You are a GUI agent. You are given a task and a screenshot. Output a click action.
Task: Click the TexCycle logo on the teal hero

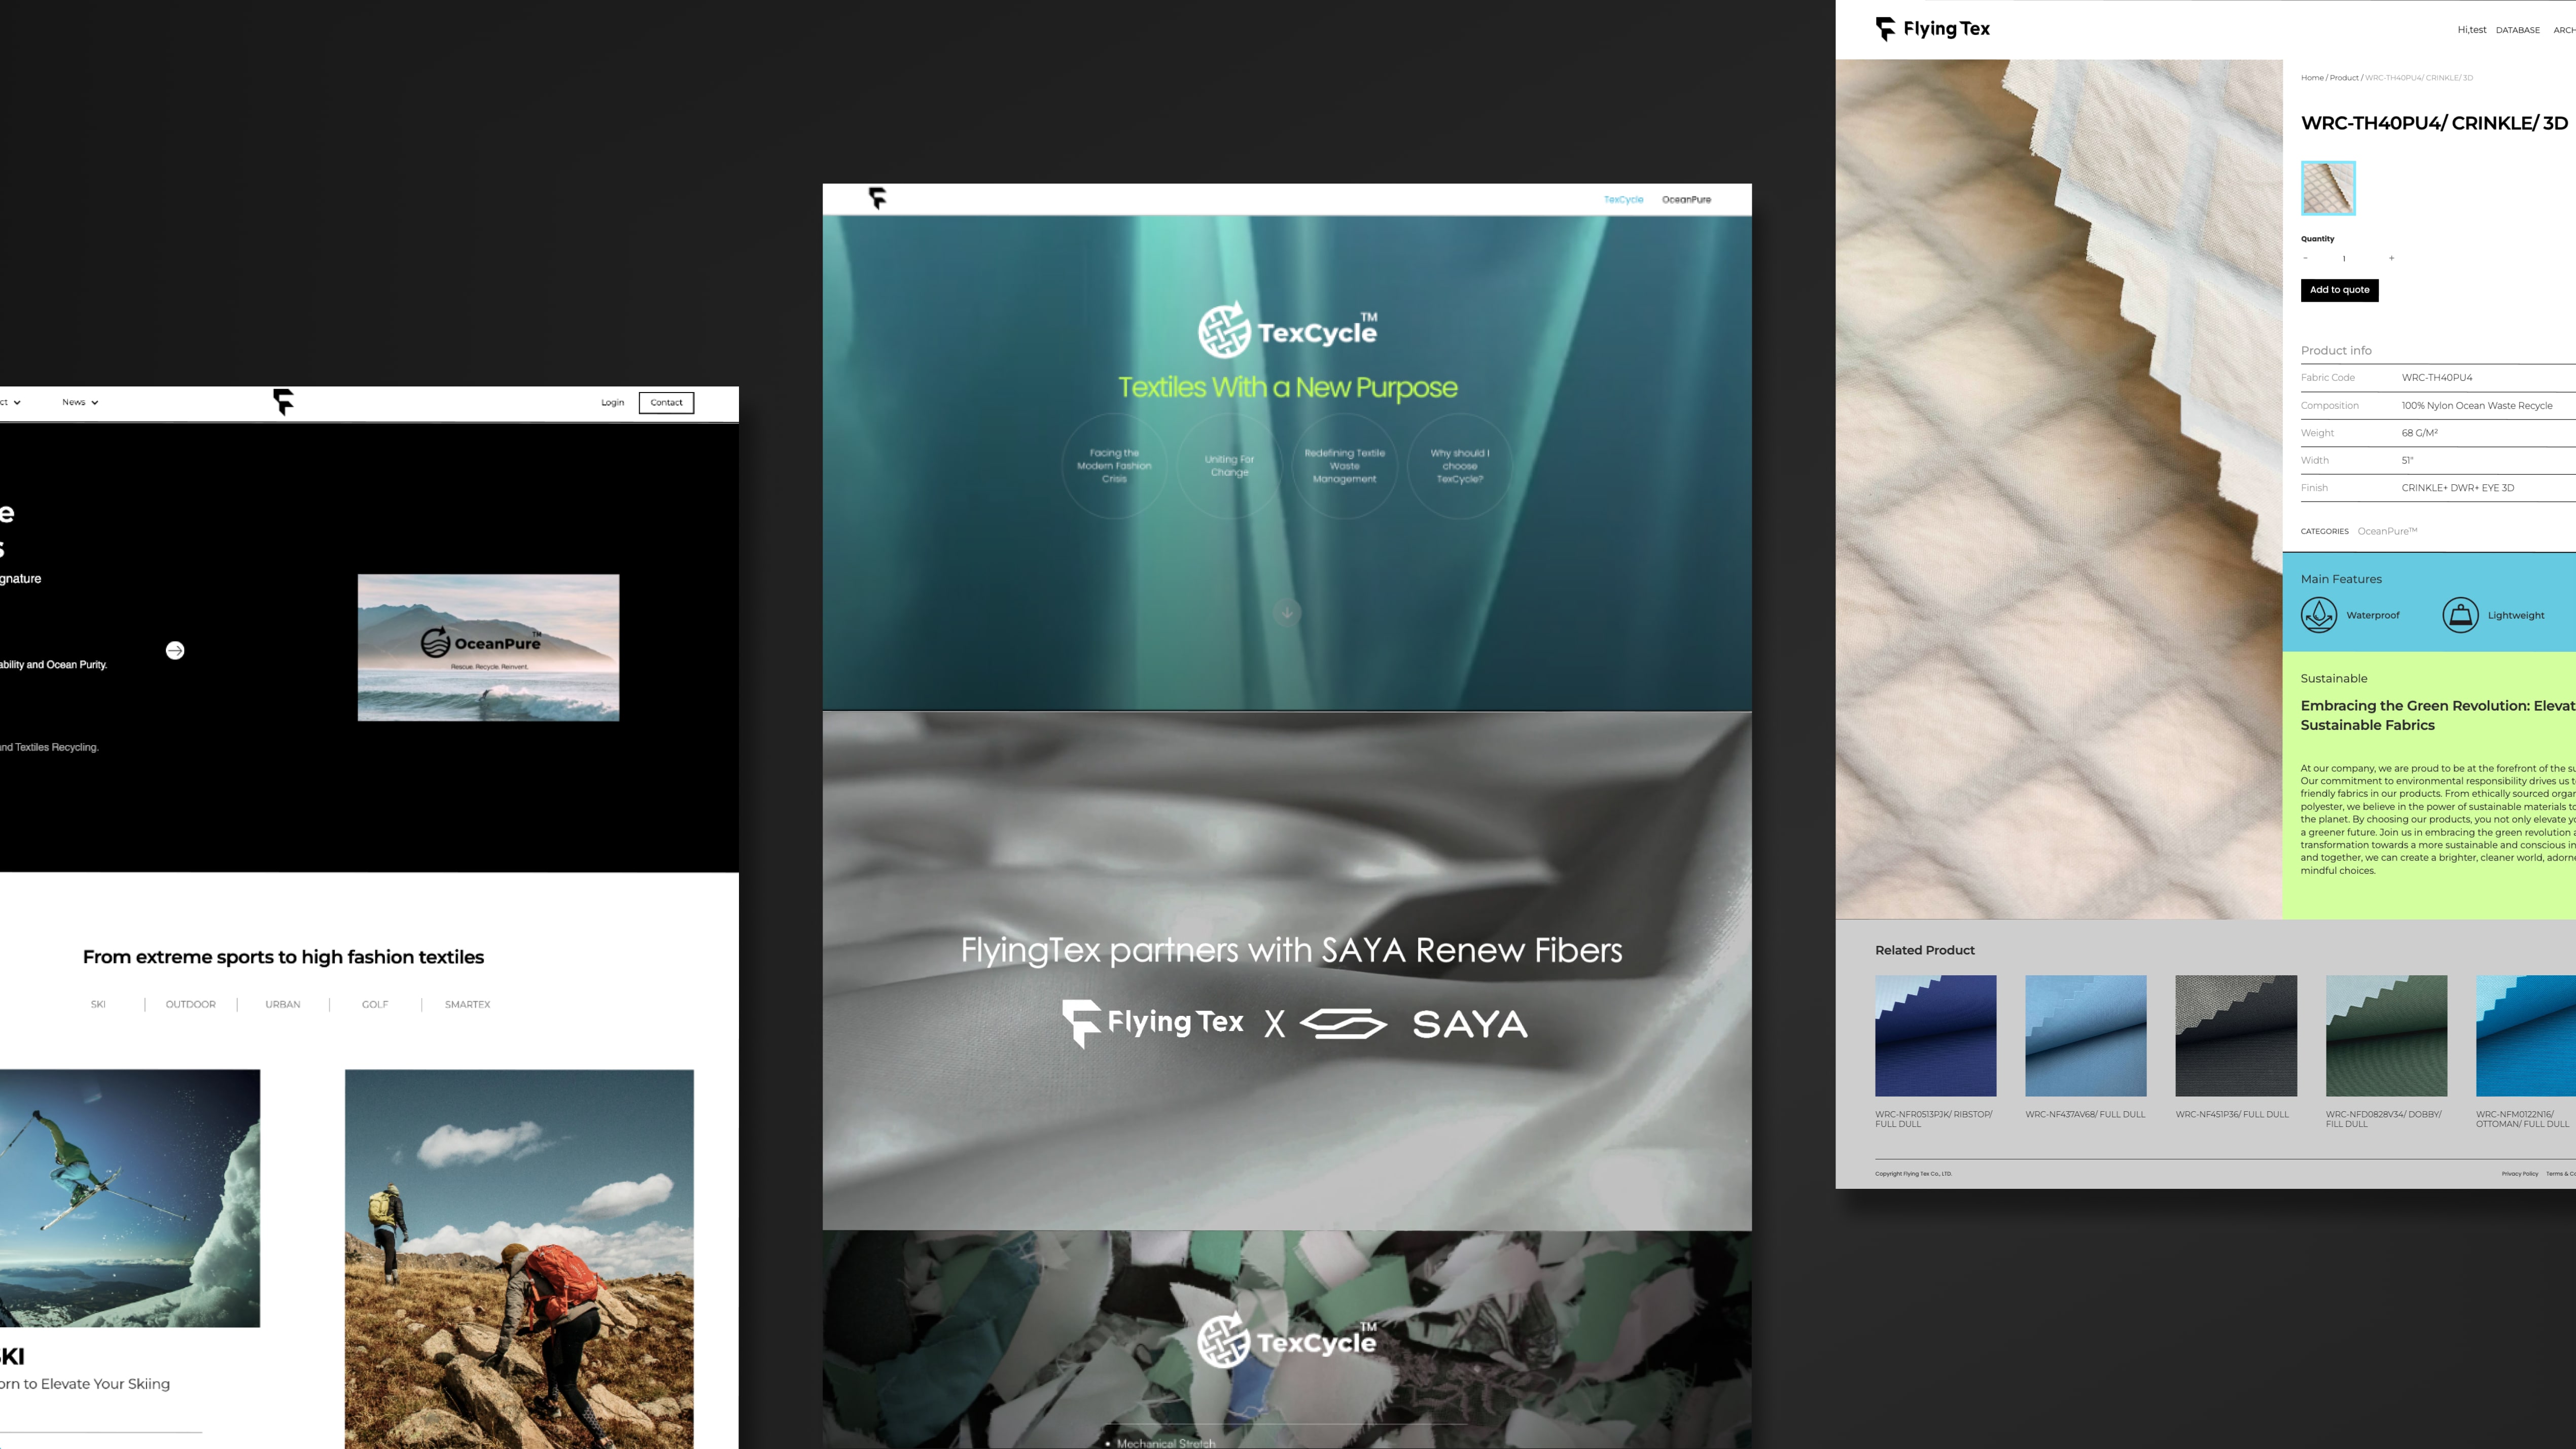(x=1288, y=330)
